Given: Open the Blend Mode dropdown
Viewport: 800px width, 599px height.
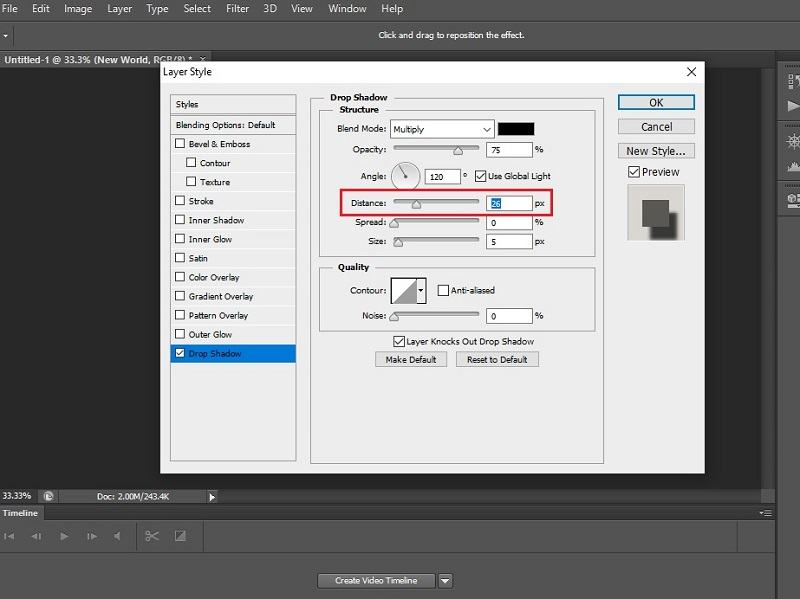Looking at the screenshot, I should click(x=443, y=128).
